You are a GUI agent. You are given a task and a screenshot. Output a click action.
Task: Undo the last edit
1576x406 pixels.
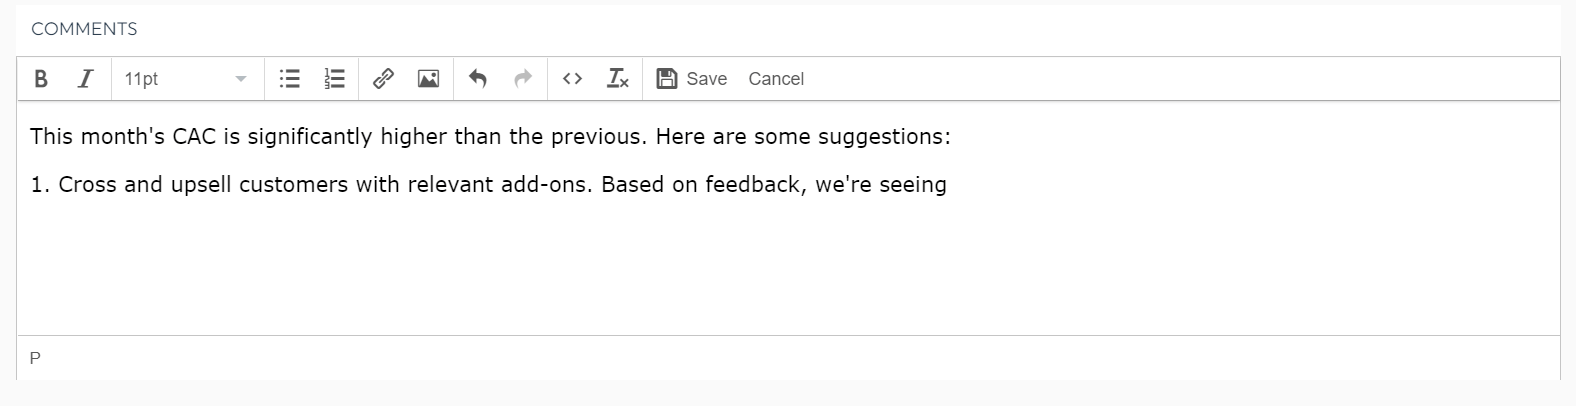pos(478,79)
